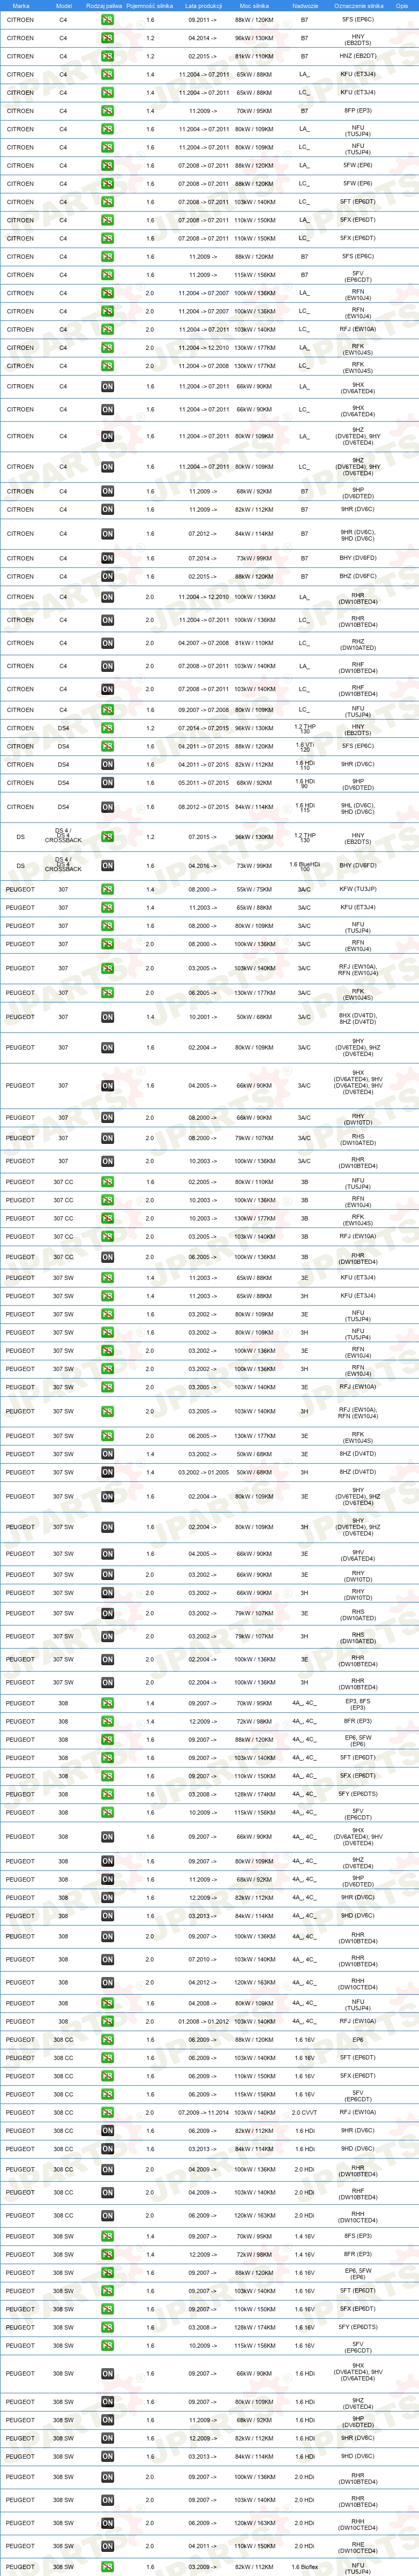The height and width of the screenshot is (2576, 419).
Task: Click diesel ON icon in C4 BHZ (DV6FC) row
Action: [x=107, y=576]
